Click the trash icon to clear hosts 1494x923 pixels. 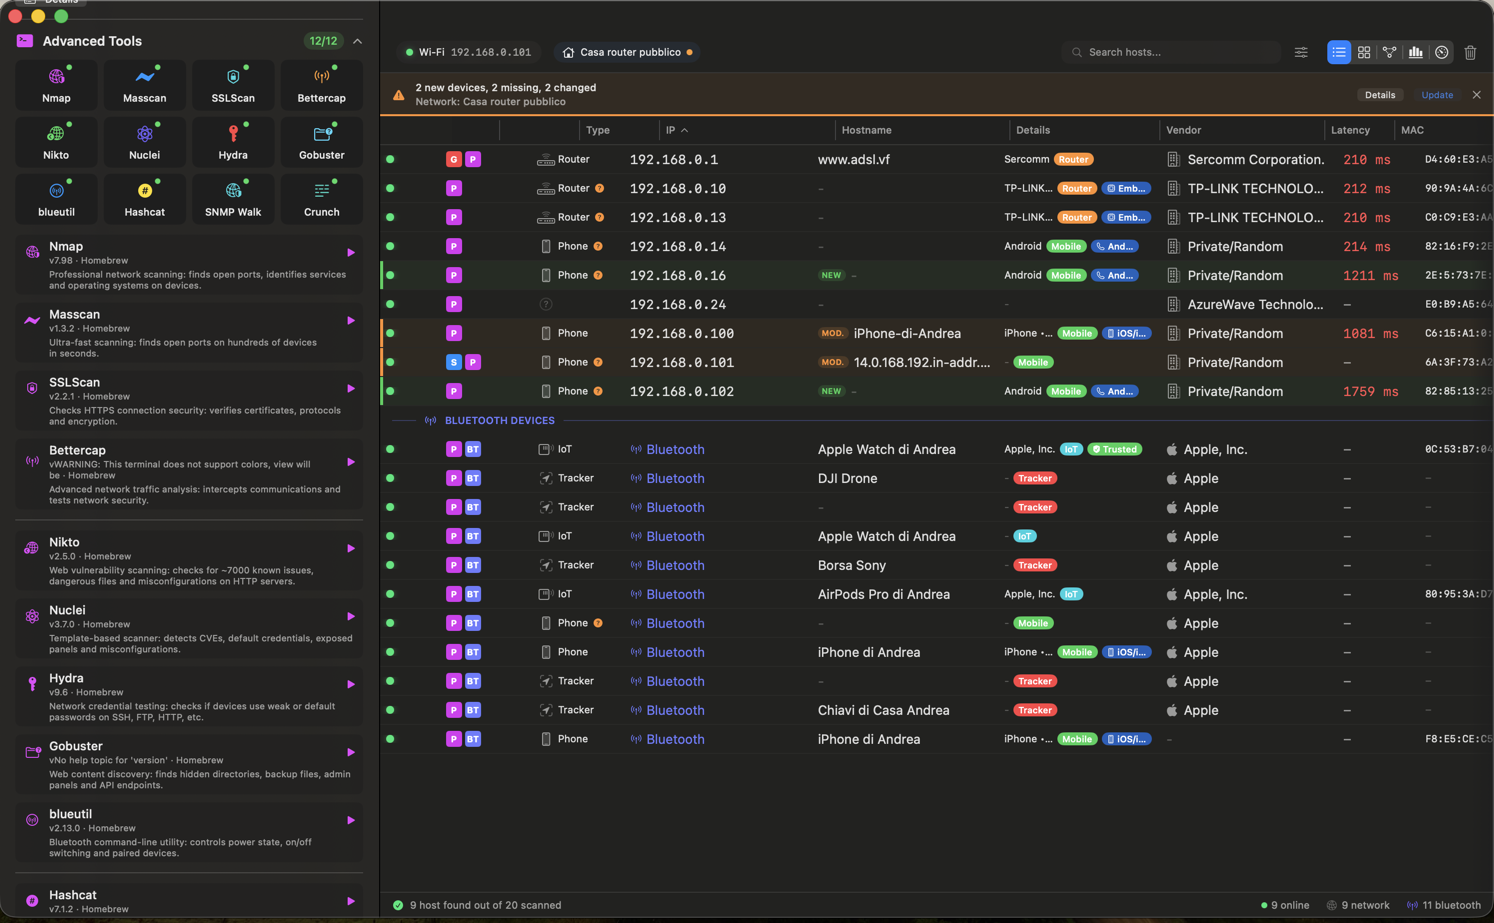coord(1471,52)
